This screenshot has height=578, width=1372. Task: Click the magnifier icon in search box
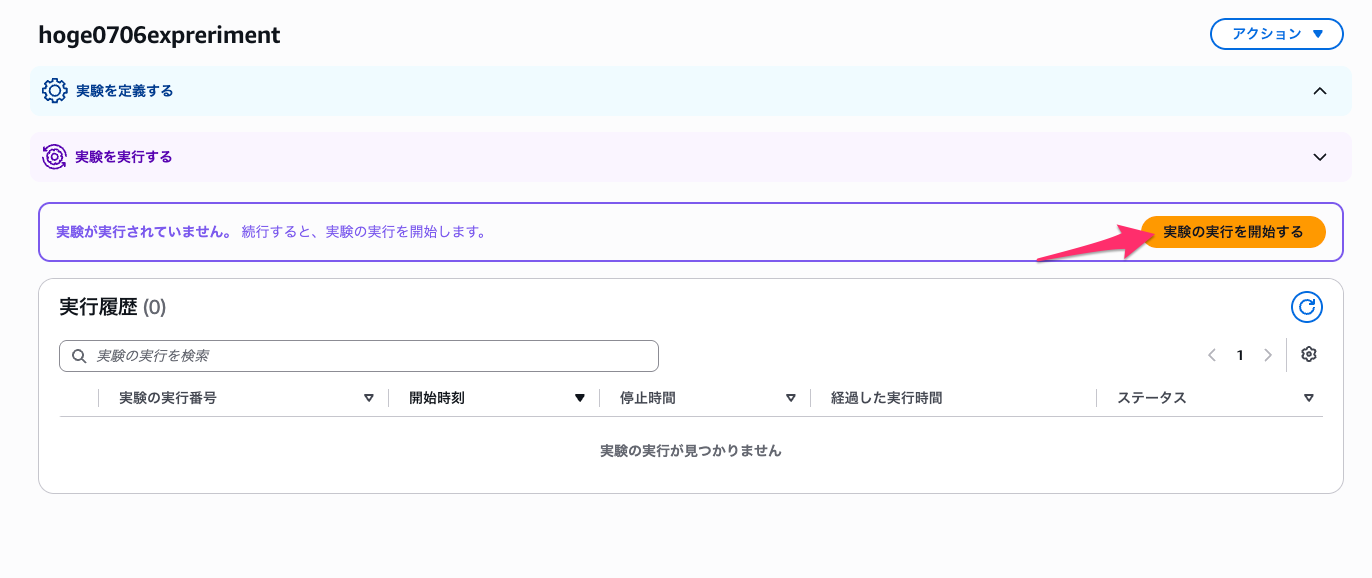[79, 356]
